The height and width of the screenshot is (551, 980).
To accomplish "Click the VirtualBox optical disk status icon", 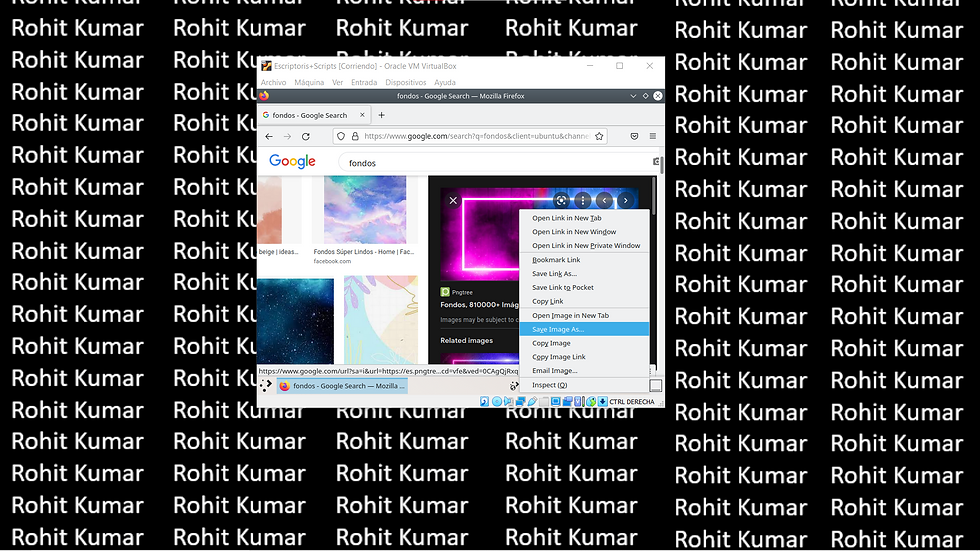I will point(497,401).
